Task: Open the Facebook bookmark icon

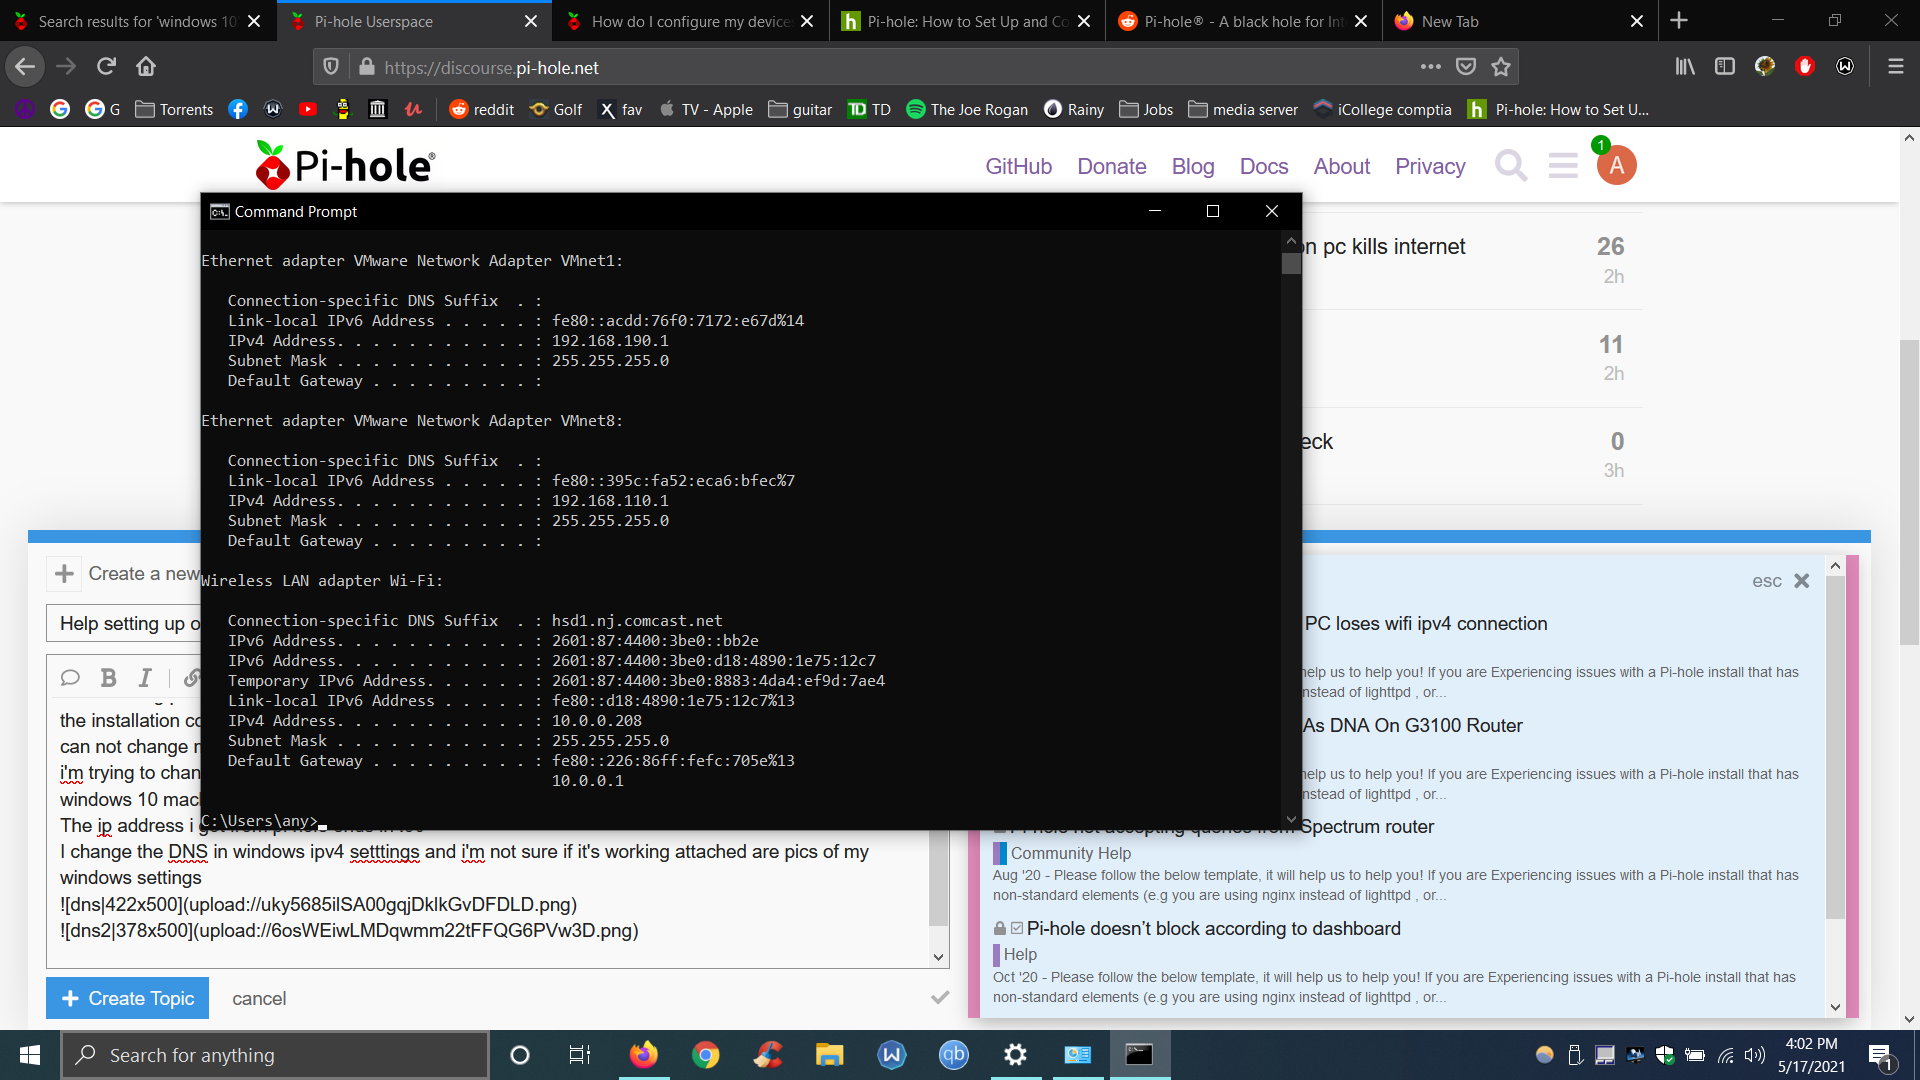Action: (x=237, y=109)
